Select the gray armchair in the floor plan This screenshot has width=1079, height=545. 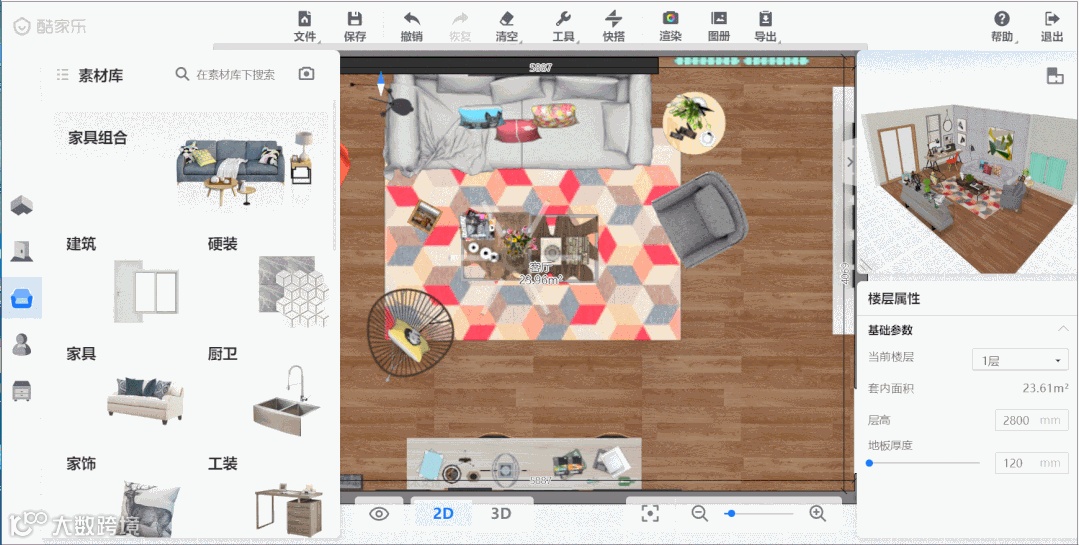pyautogui.click(x=700, y=219)
